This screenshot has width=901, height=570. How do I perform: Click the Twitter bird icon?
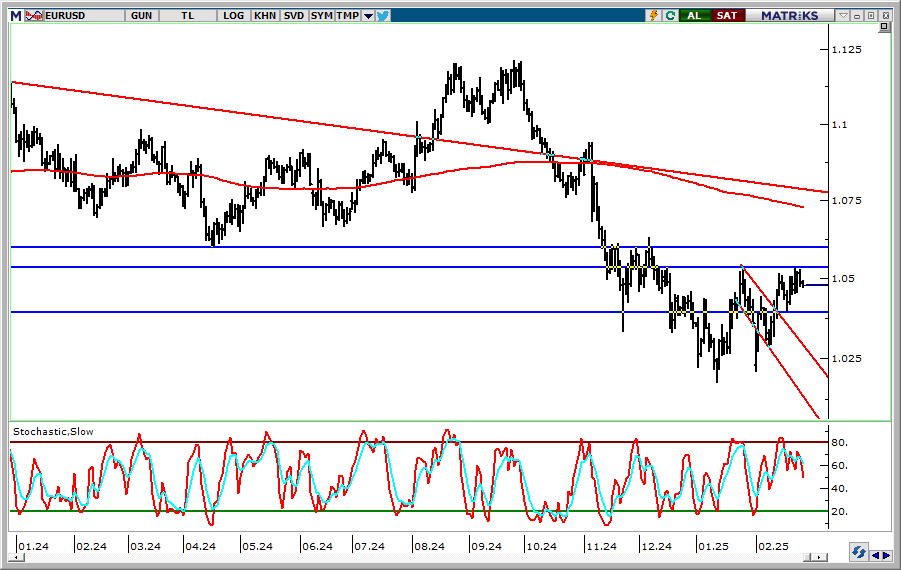pyautogui.click(x=383, y=16)
